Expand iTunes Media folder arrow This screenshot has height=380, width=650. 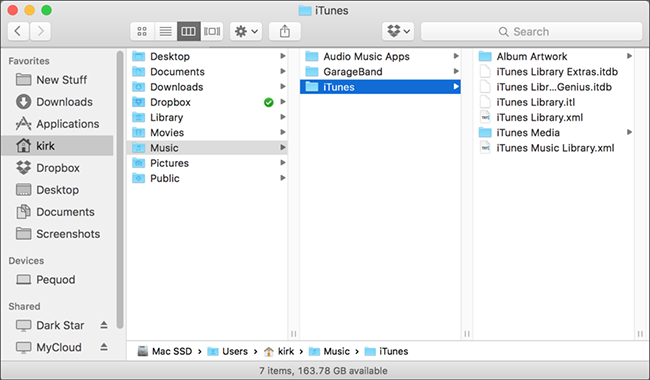pos(629,133)
